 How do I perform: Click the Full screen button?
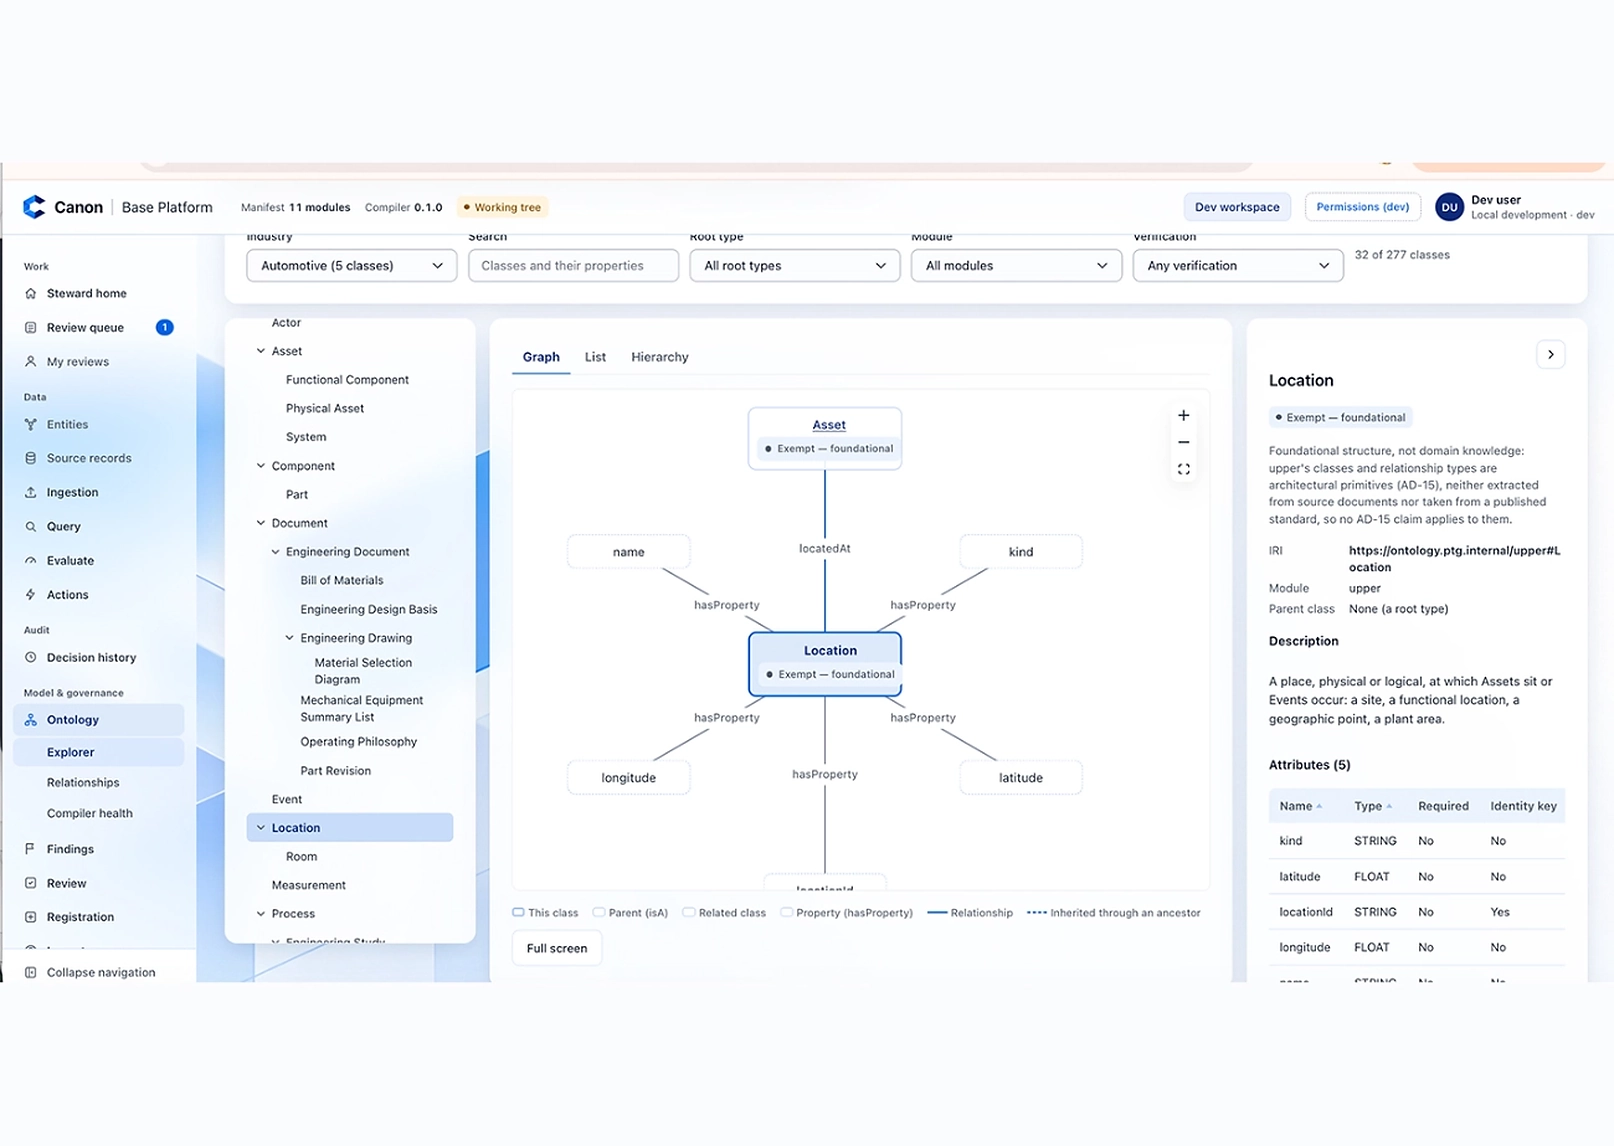click(x=557, y=948)
